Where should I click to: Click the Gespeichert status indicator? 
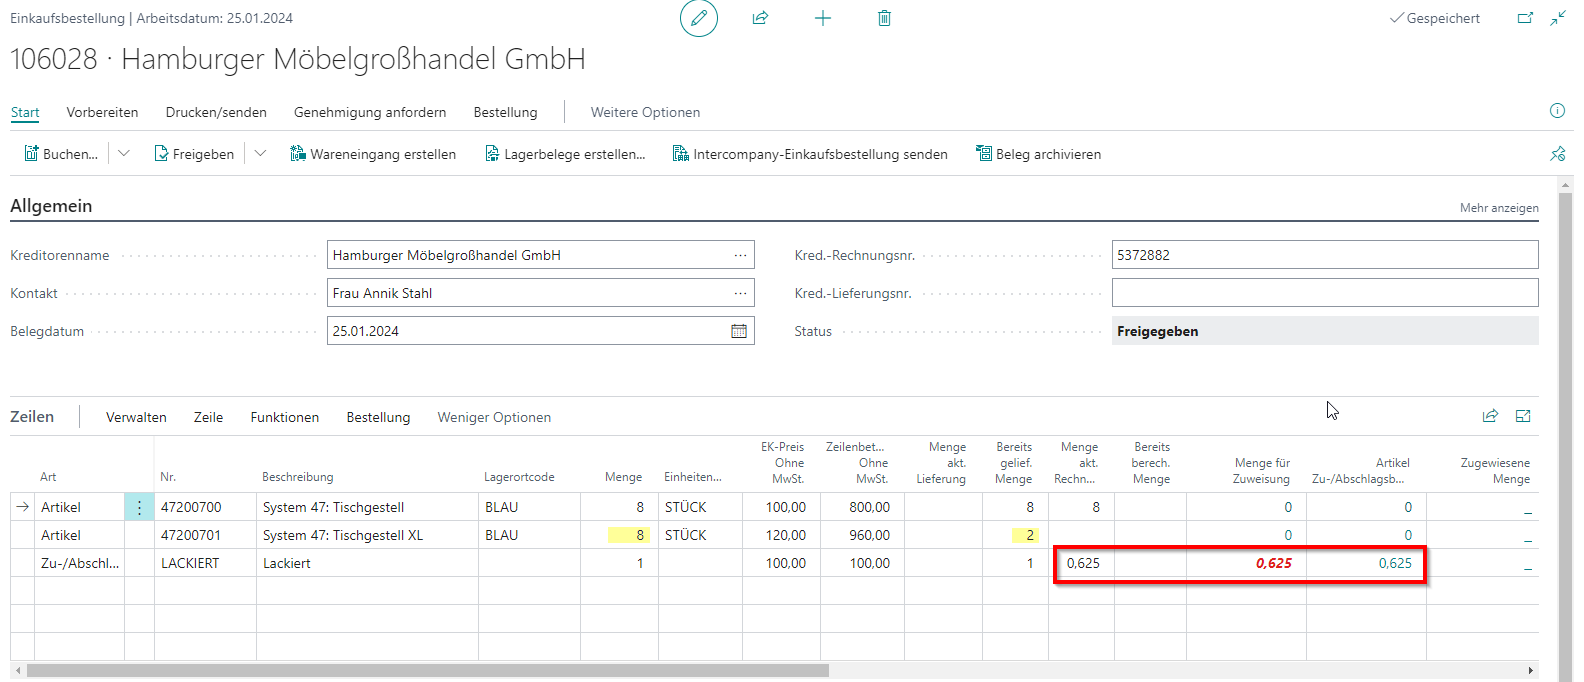coord(1435,18)
